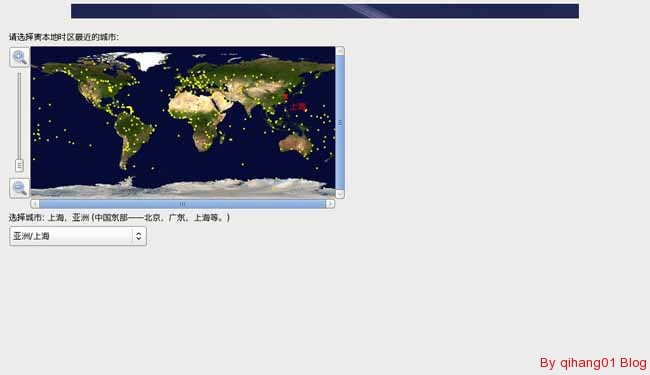Screen dimensions: 650x375
Task: Click the map's vertical scrollbar up arrow
Action: (x=340, y=51)
